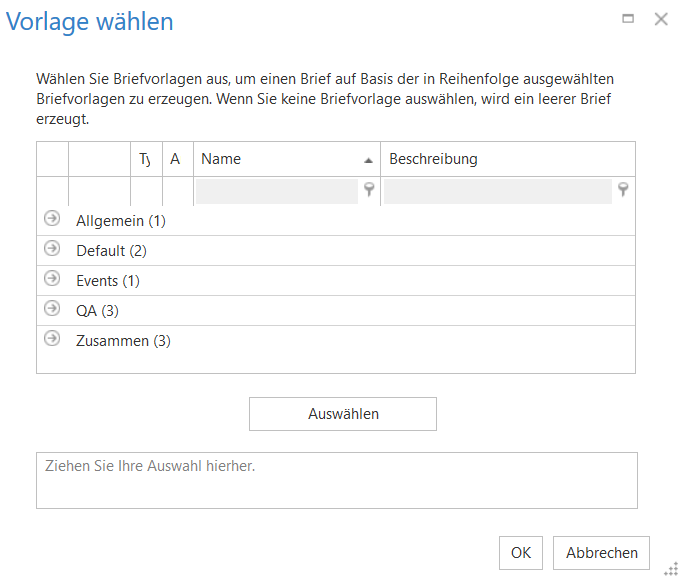Click the A column header

point(176,159)
